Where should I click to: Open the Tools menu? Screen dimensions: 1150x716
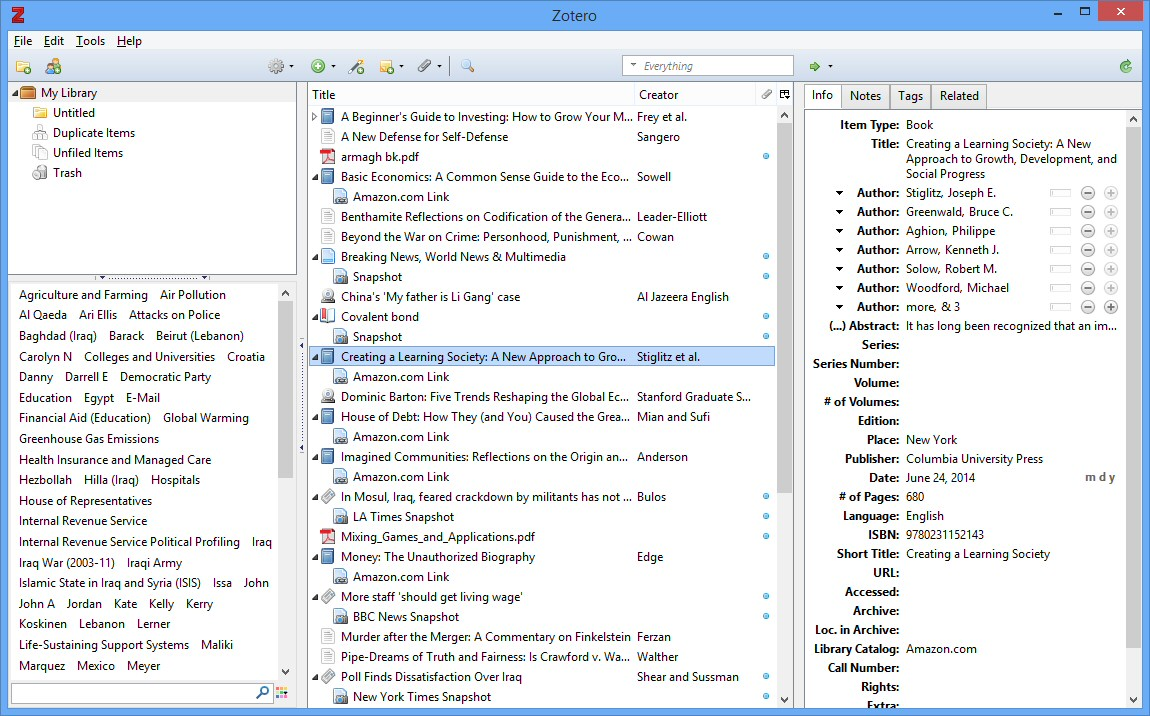pyautogui.click(x=90, y=41)
